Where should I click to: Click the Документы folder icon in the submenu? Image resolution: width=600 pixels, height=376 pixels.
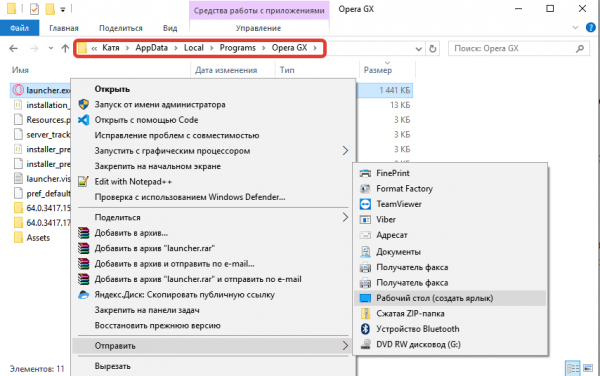pyautogui.click(x=365, y=251)
